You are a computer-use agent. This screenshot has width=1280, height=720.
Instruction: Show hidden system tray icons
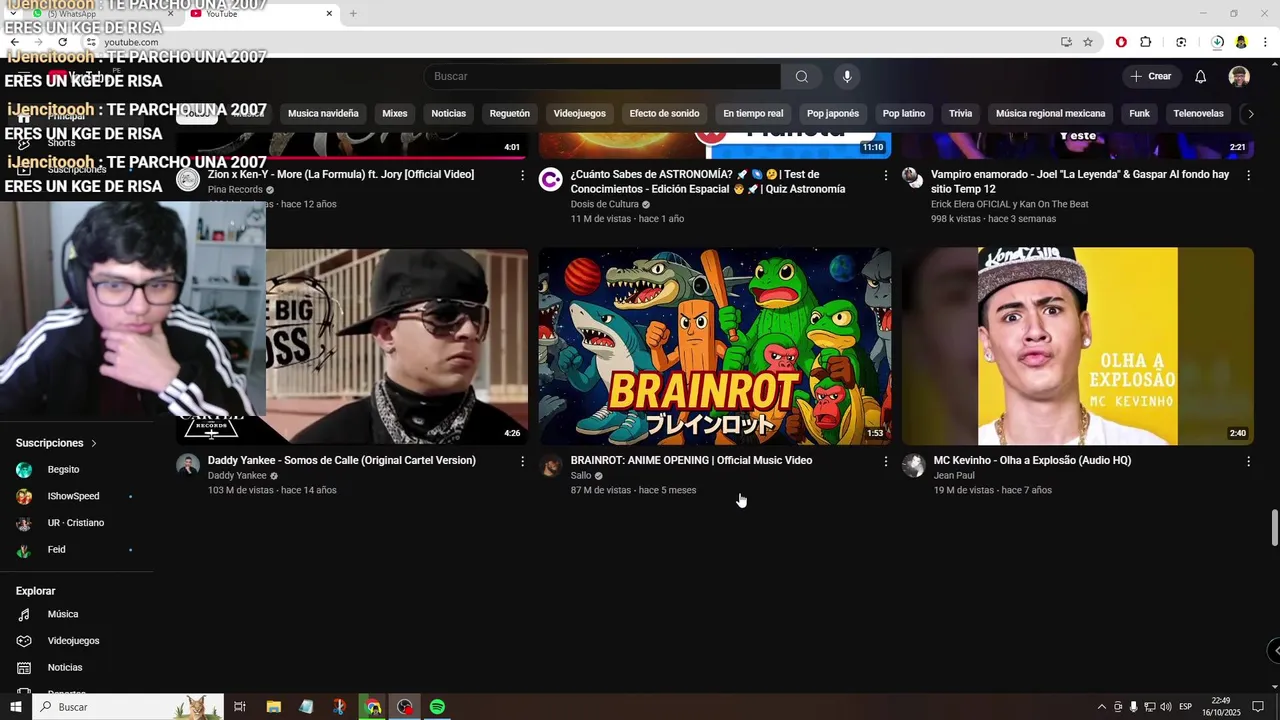pyautogui.click(x=1102, y=707)
